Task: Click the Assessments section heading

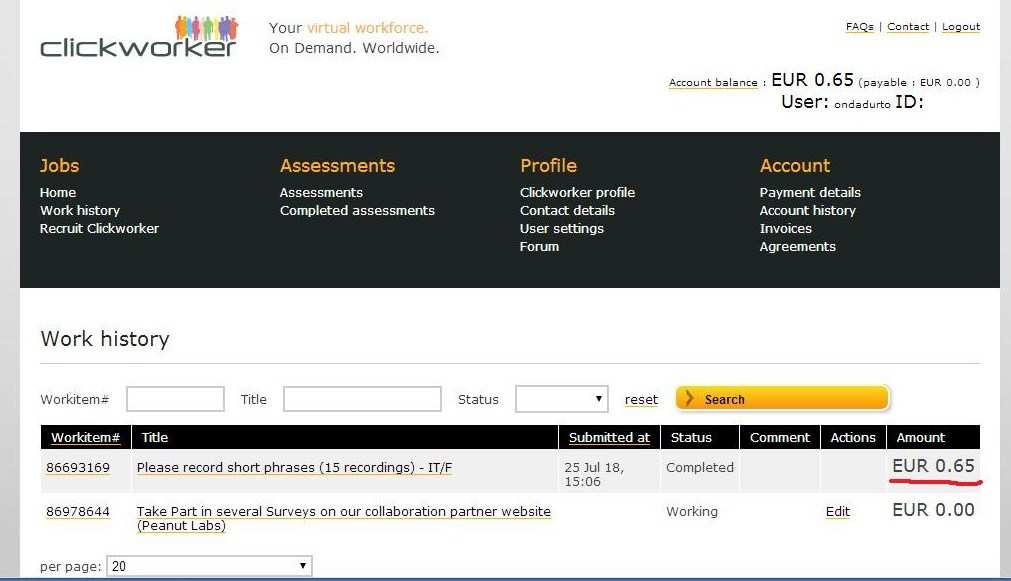Action: [x=337, y=166]
